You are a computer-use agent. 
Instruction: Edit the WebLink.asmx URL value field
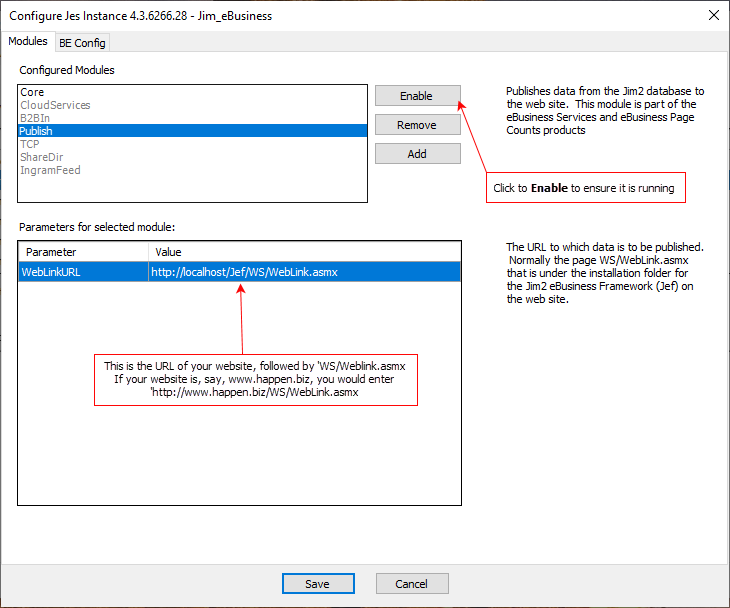pyautogui.click(x=304, y=272)
